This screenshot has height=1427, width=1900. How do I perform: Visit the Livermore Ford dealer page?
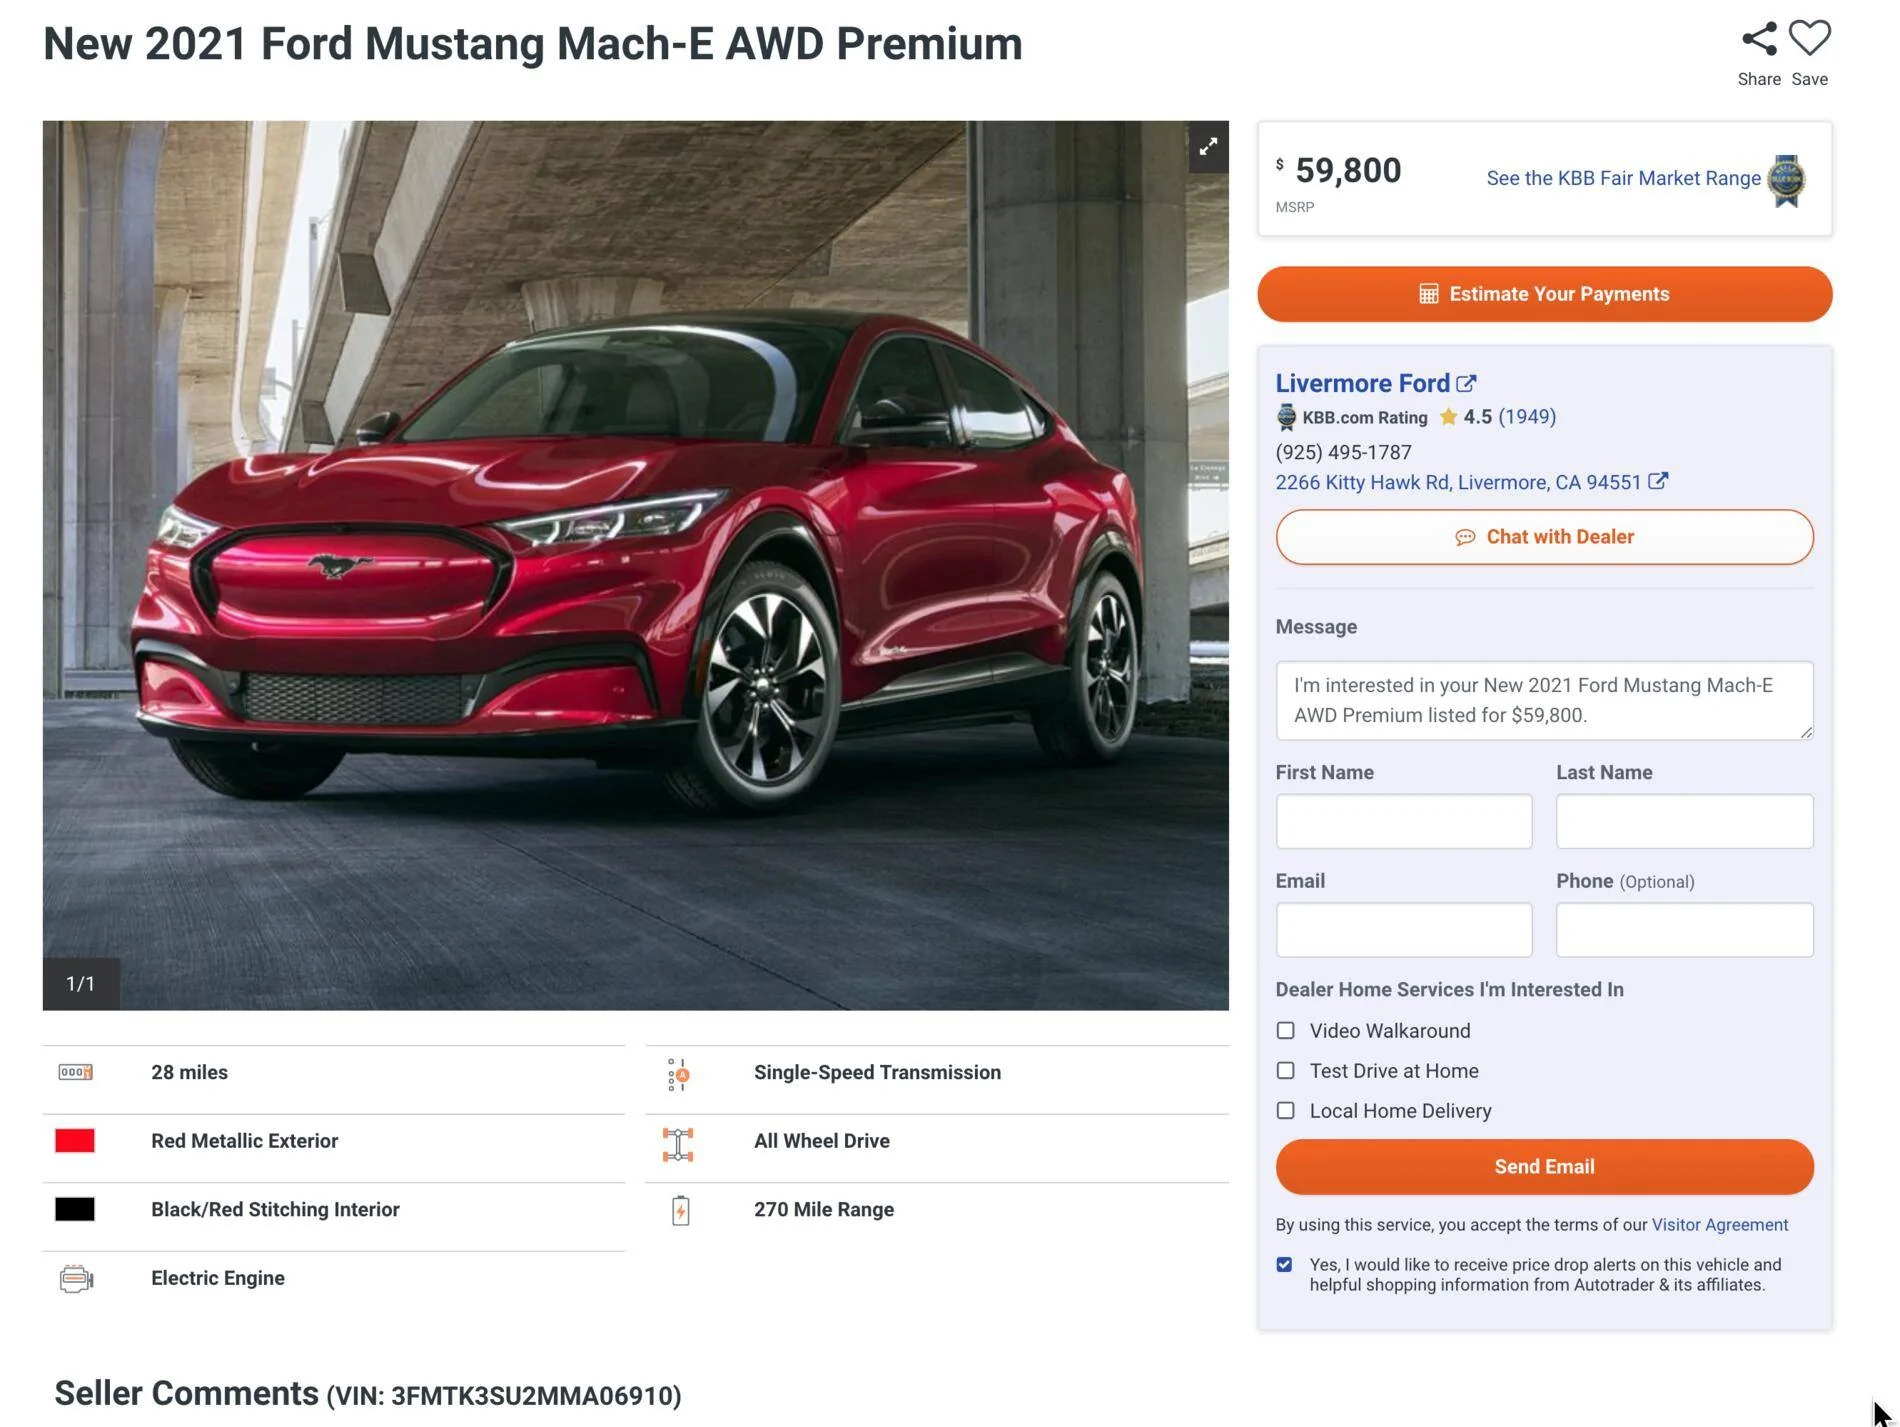[x=1363, y=383]
